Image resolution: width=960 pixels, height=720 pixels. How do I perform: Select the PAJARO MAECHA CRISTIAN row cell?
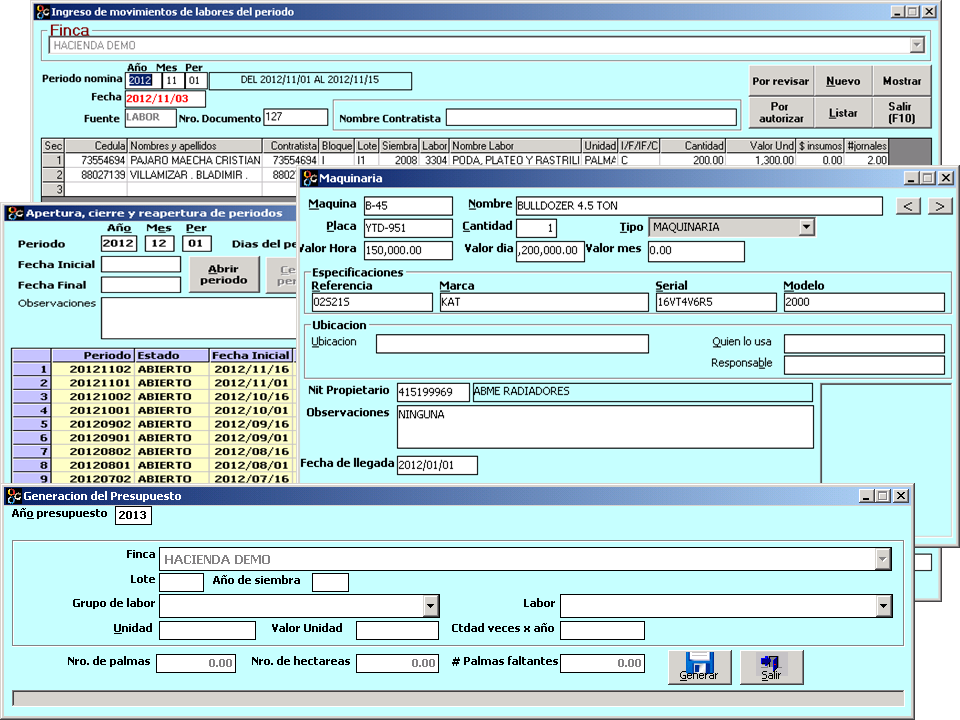click(195, 160)
